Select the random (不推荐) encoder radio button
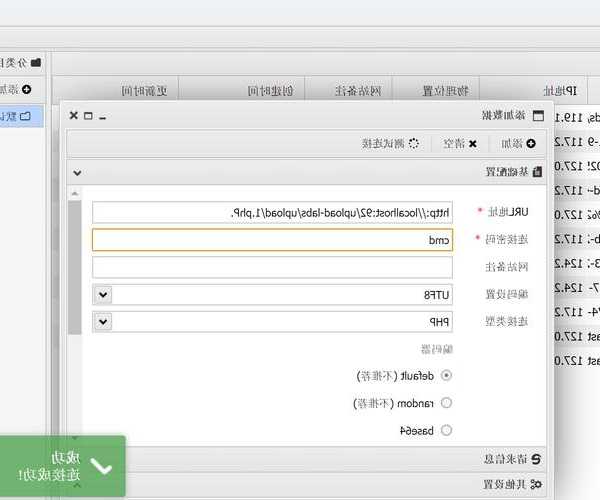 click(446, 403)
